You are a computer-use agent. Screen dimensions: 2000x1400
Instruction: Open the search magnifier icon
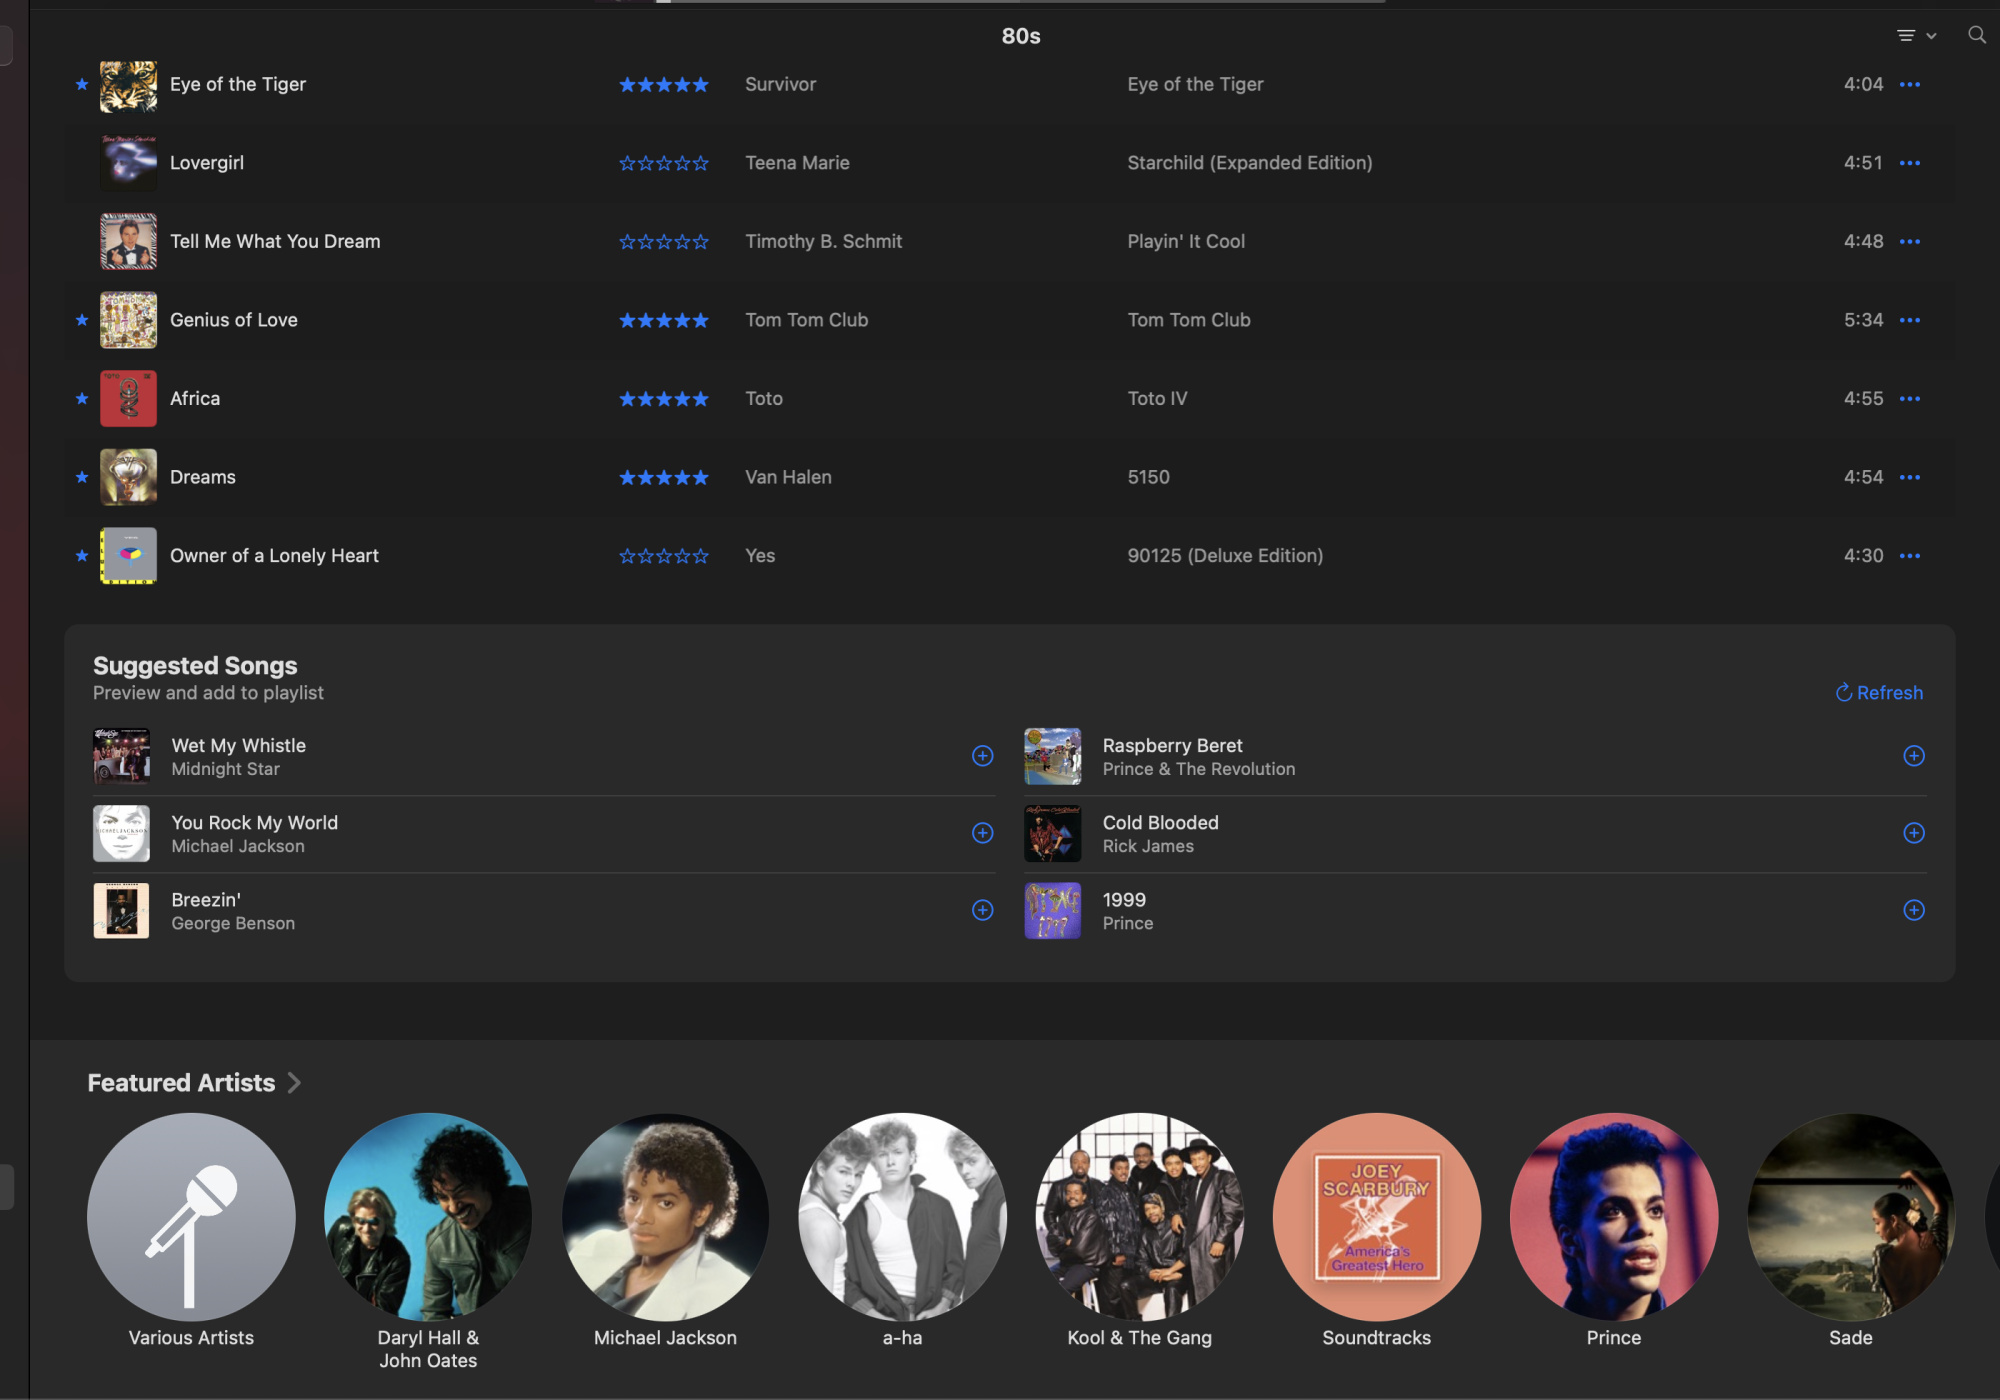point(1976,35)
